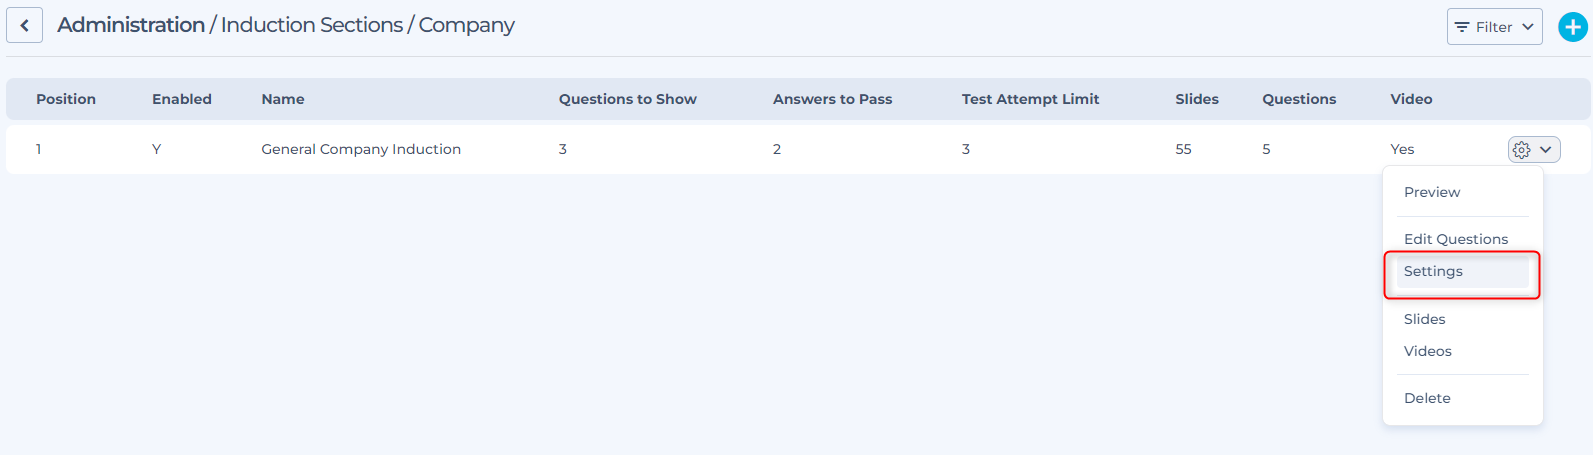Screen dimensions: 1593x455
Task: Open the Filter dropdown
Action: (x=1494, y=27)
